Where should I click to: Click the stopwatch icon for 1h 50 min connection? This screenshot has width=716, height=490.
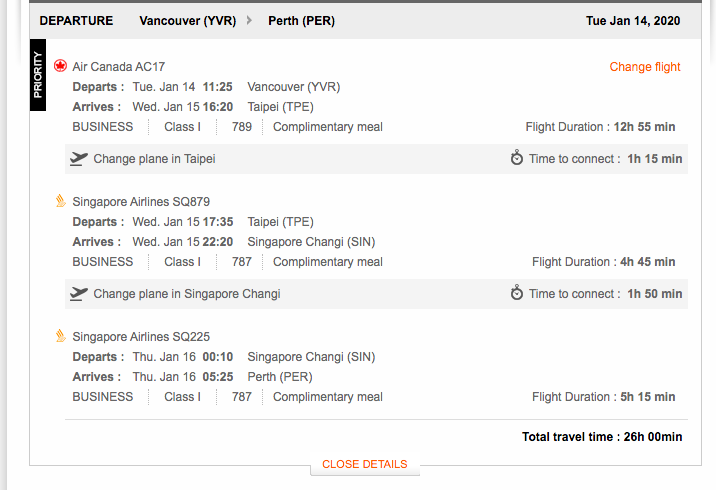(x=517, y=292)
